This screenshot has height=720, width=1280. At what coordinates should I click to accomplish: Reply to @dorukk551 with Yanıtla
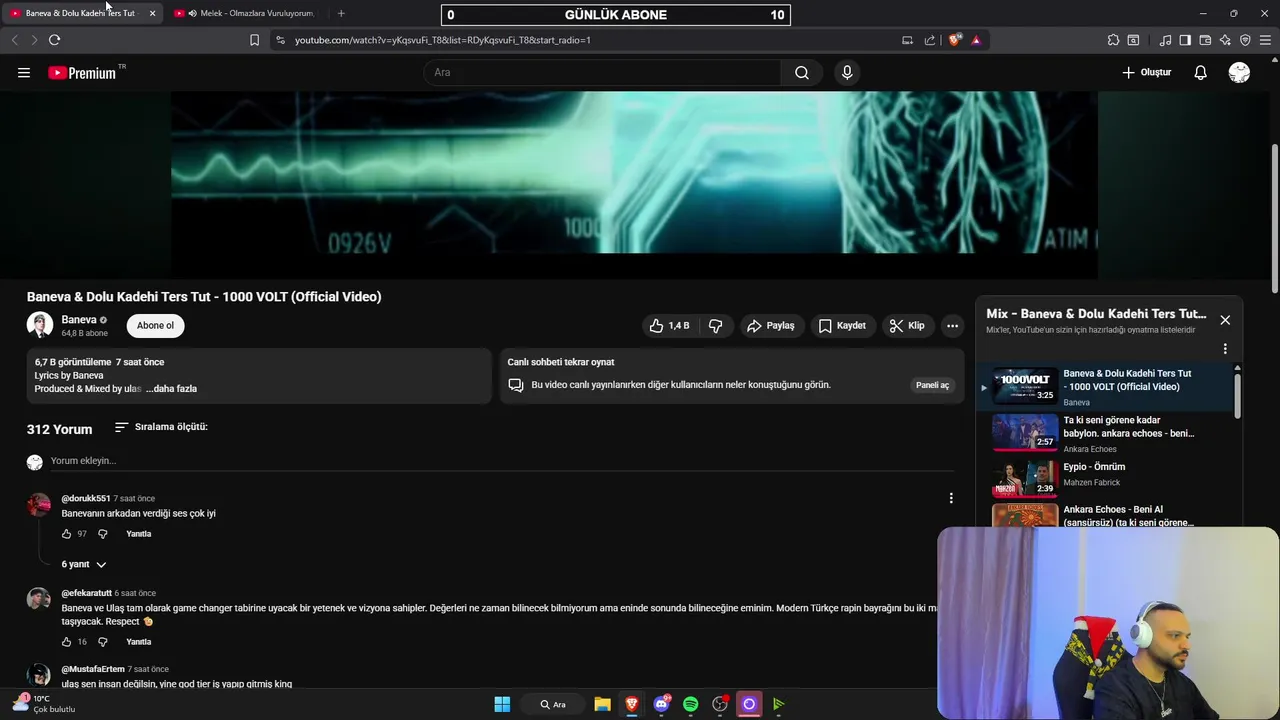[x=139, y=534]
